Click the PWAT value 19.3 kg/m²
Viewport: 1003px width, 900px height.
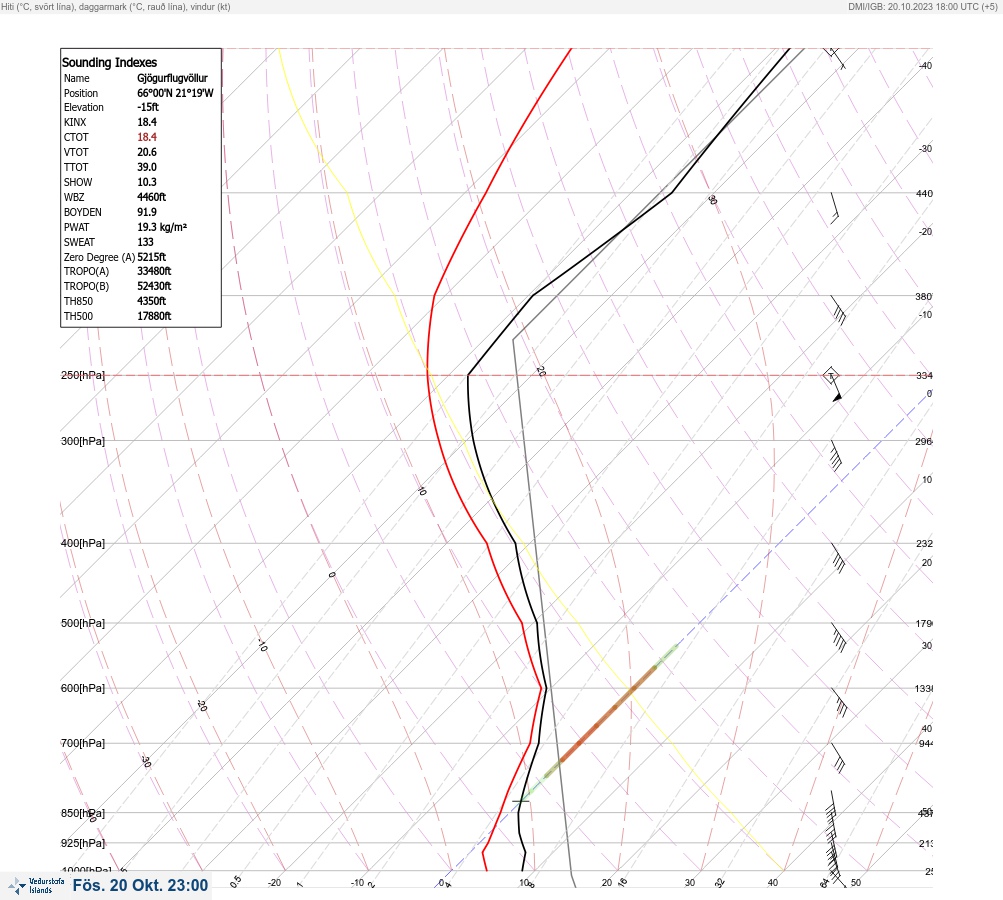pyautogui.click(x=162, y=227)
